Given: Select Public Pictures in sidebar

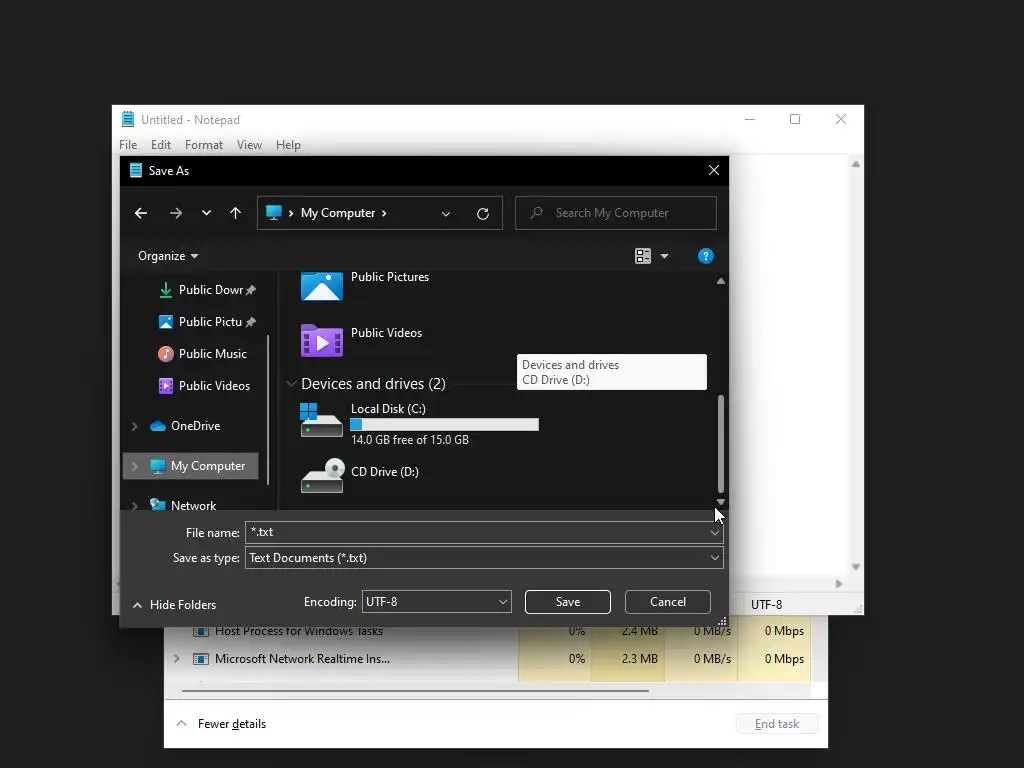Looking at the screenshot, I should (208, 321).
